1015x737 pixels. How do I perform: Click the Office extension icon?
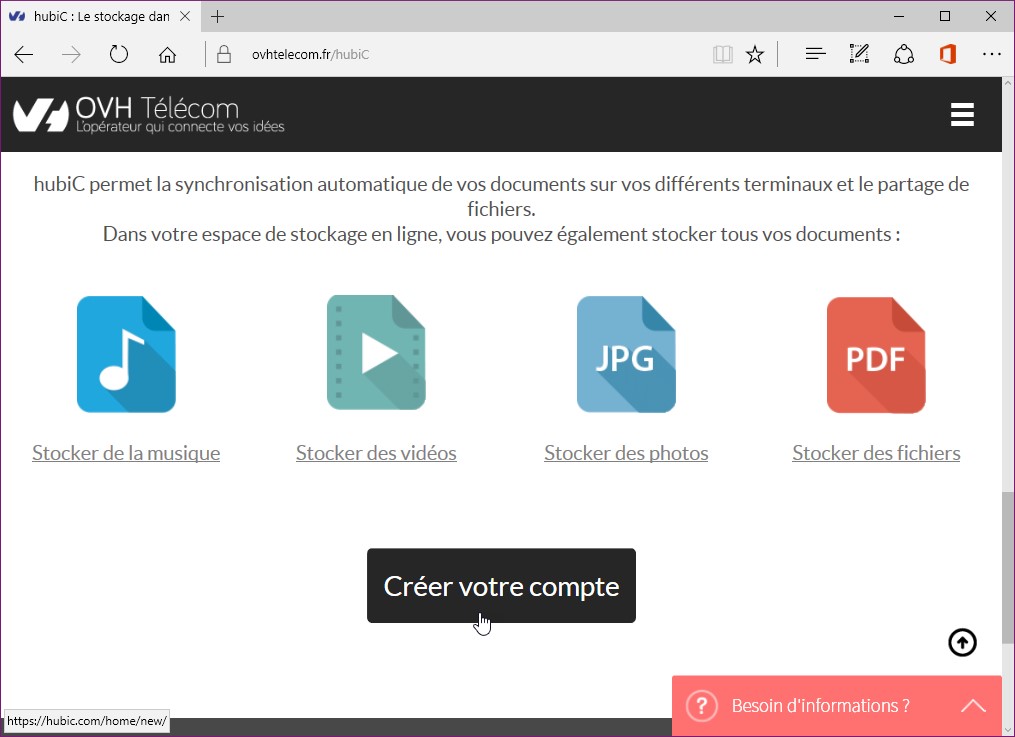click(x=948, y=54)
